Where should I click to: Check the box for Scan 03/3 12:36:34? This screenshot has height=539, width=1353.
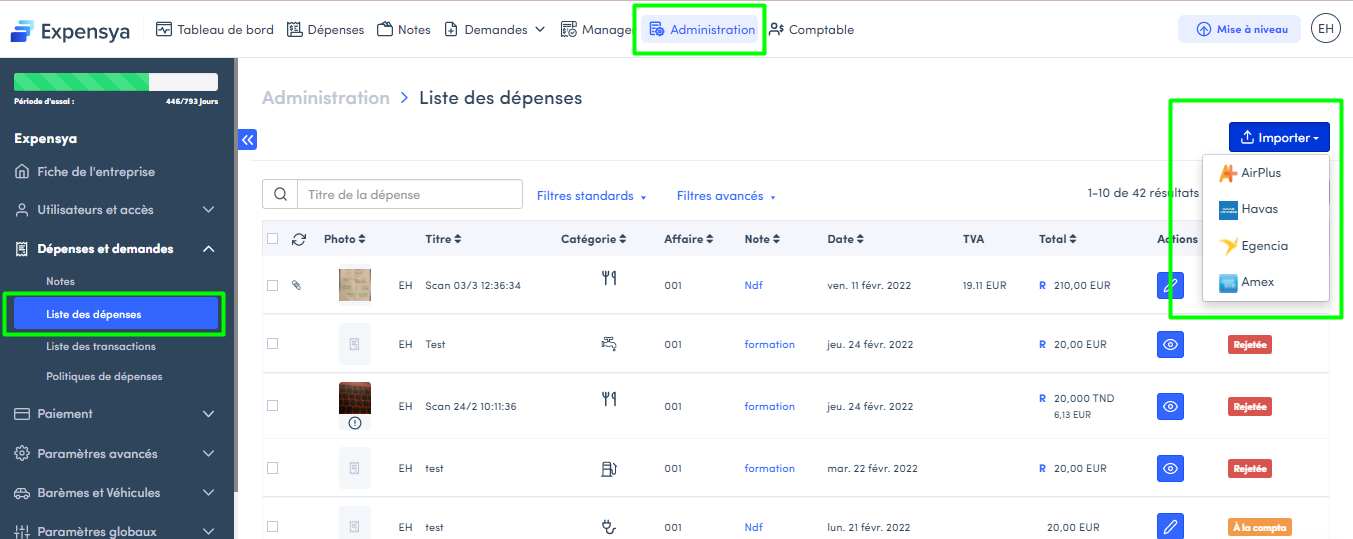[x=273, y=285]
